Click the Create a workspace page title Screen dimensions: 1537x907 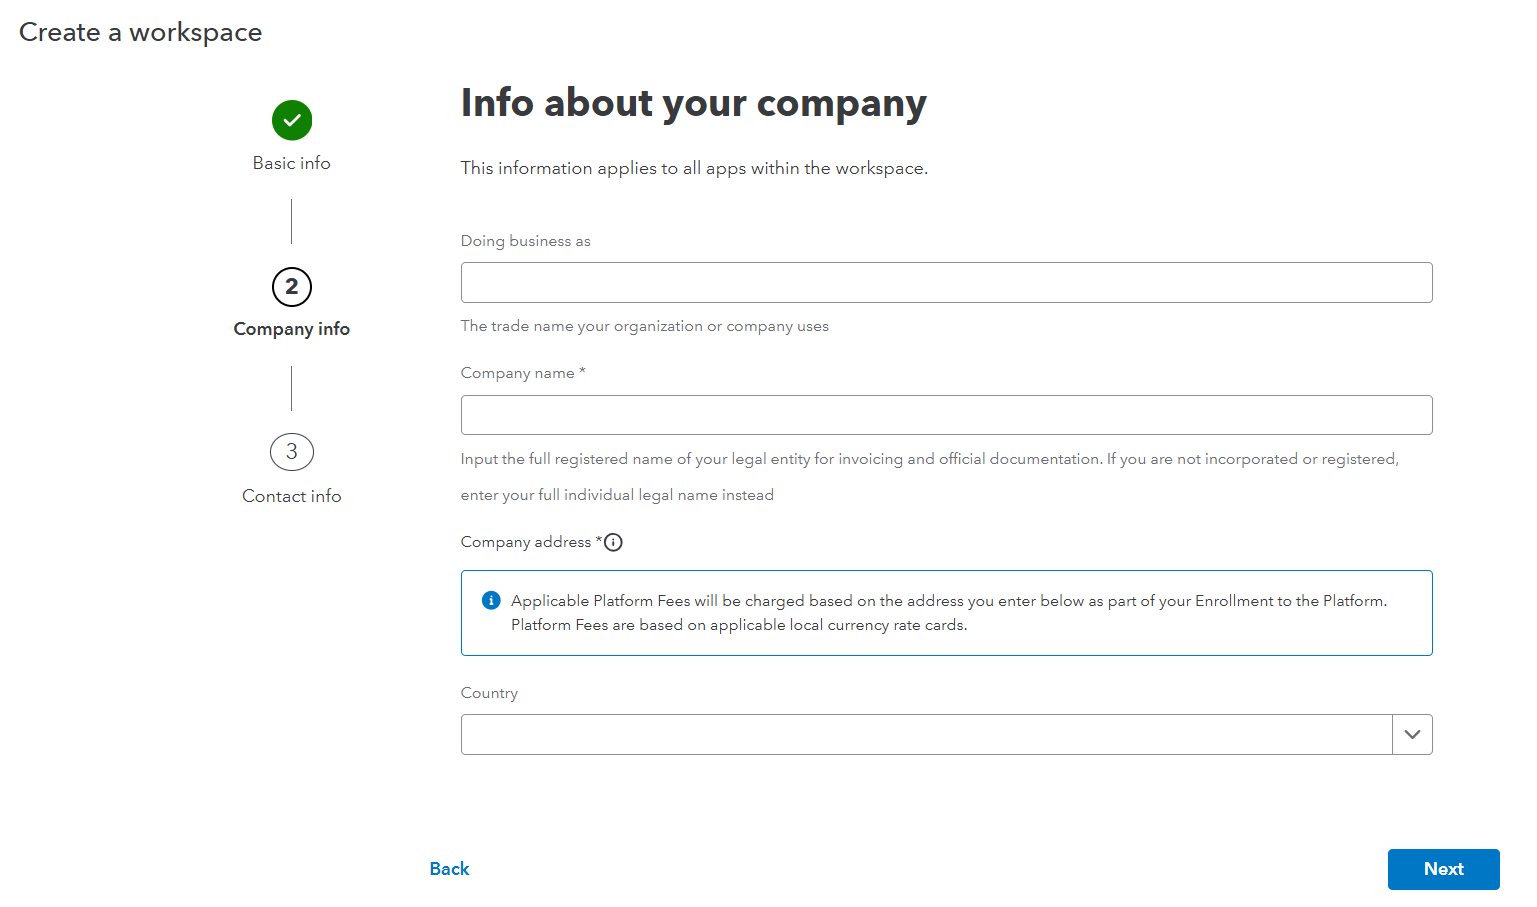coord(141,32)
